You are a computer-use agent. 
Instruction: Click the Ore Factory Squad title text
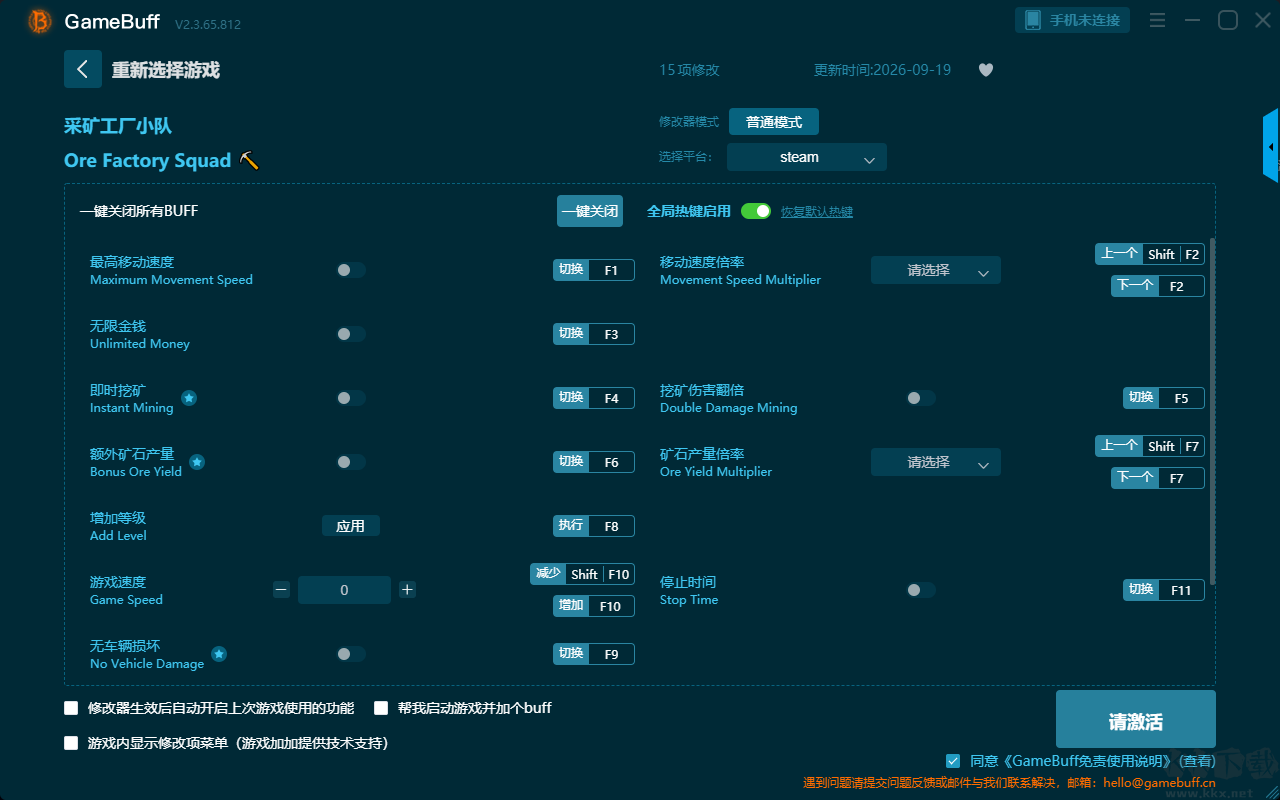point(148,160)
